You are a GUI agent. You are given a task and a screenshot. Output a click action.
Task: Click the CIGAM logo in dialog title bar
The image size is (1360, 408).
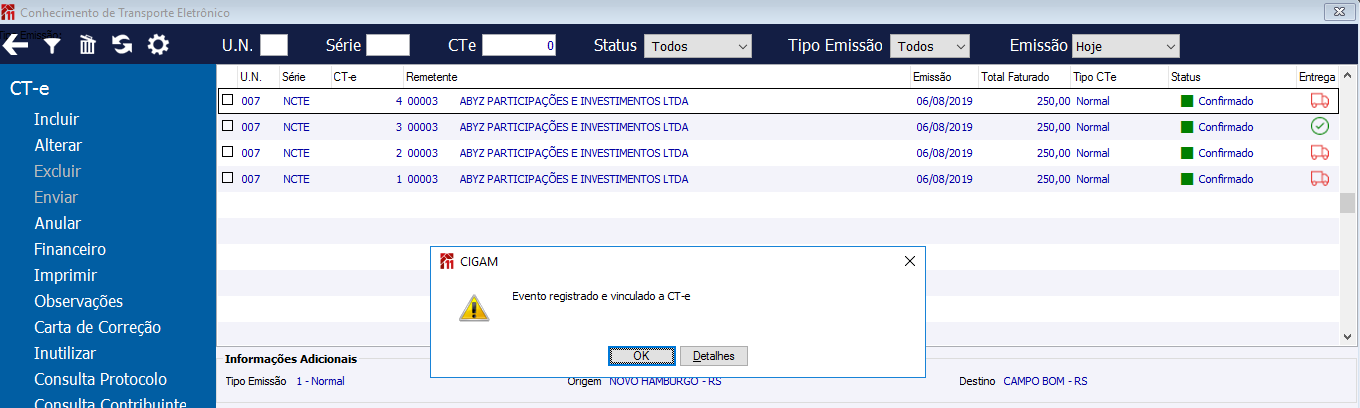click(x=446, y=261)
